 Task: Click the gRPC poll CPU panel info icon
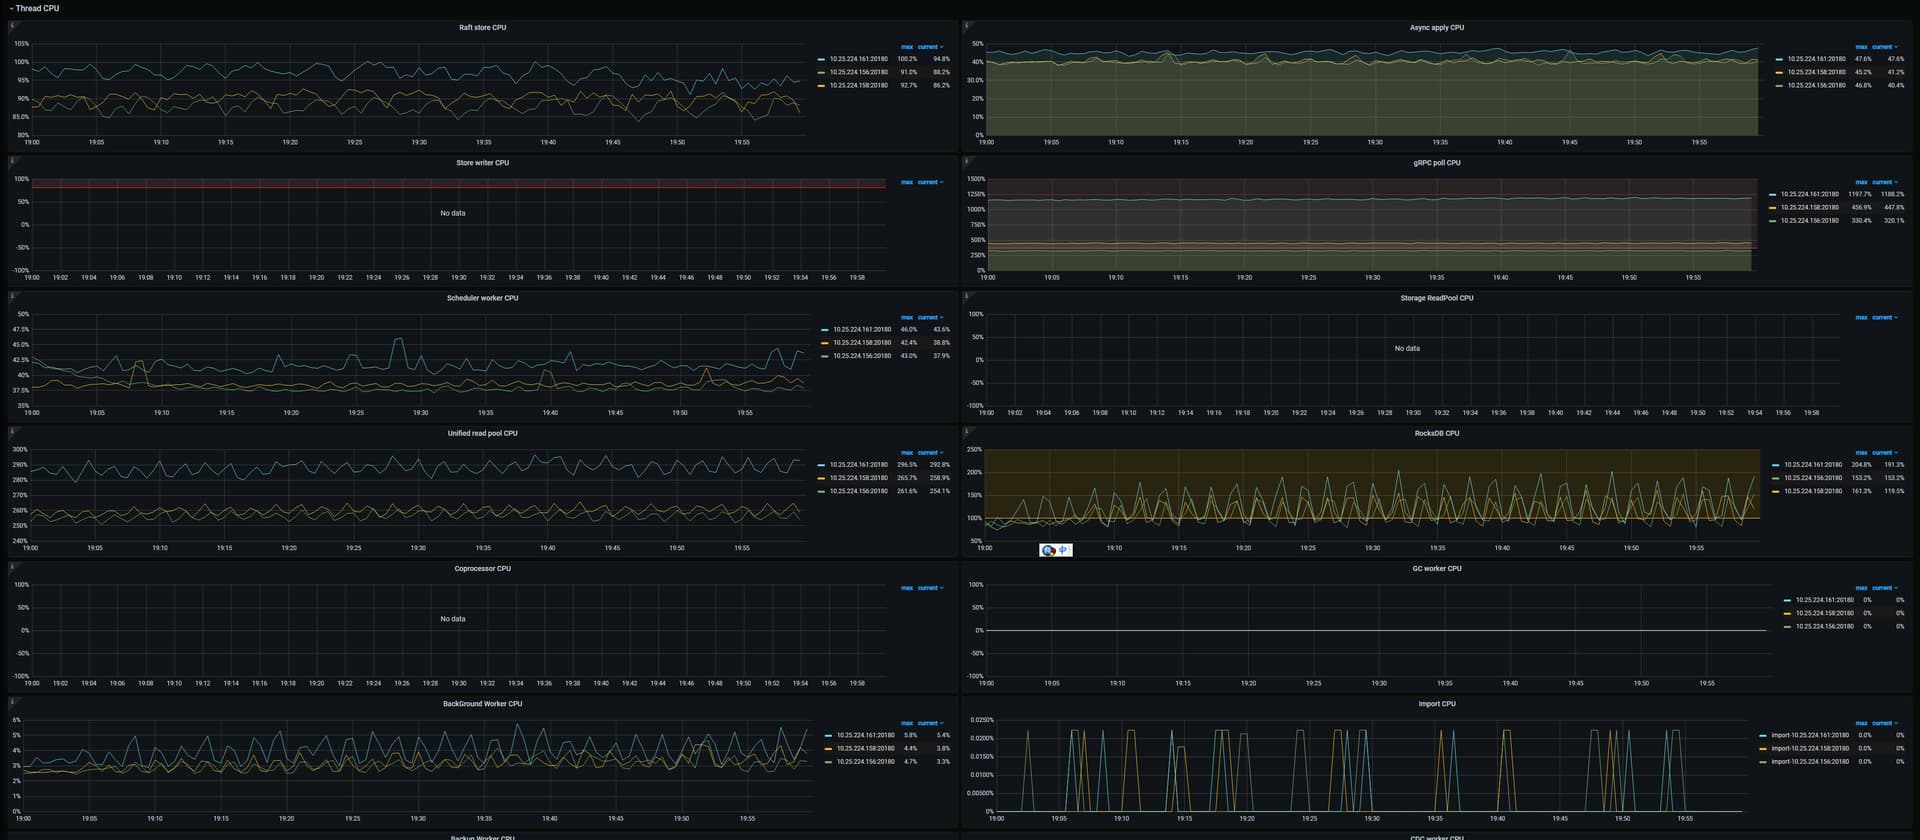point(967,160)
